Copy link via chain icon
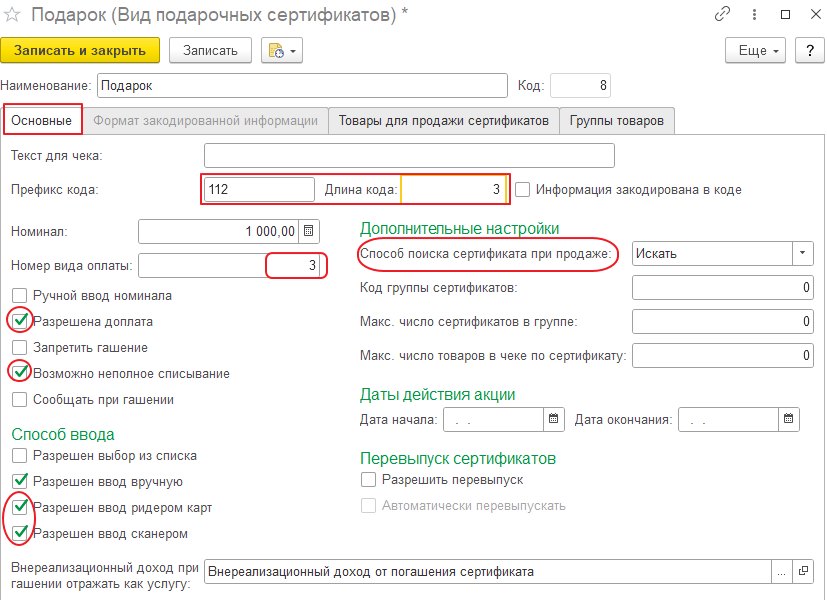This screenshot has width=827, height=600. (722, 14)
